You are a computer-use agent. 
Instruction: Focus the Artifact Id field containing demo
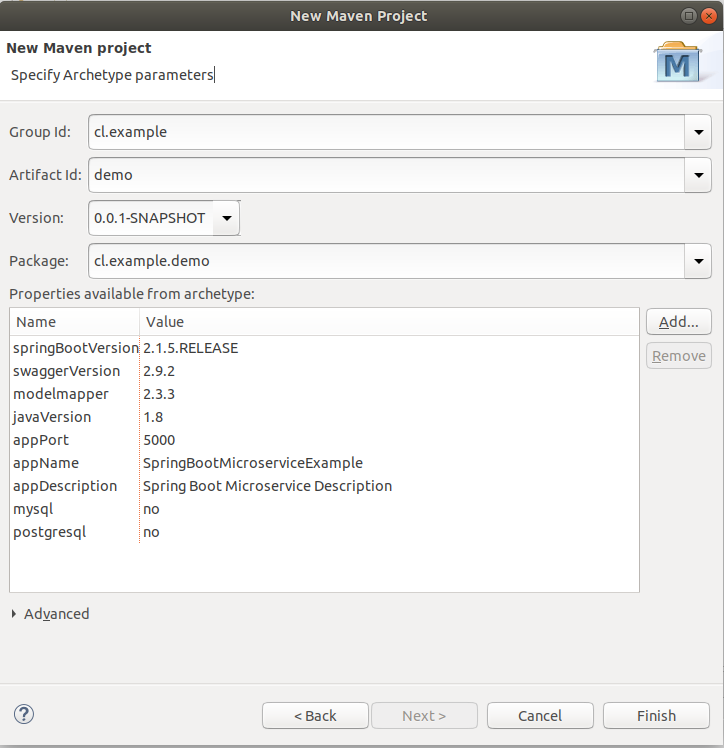point(386,175)
